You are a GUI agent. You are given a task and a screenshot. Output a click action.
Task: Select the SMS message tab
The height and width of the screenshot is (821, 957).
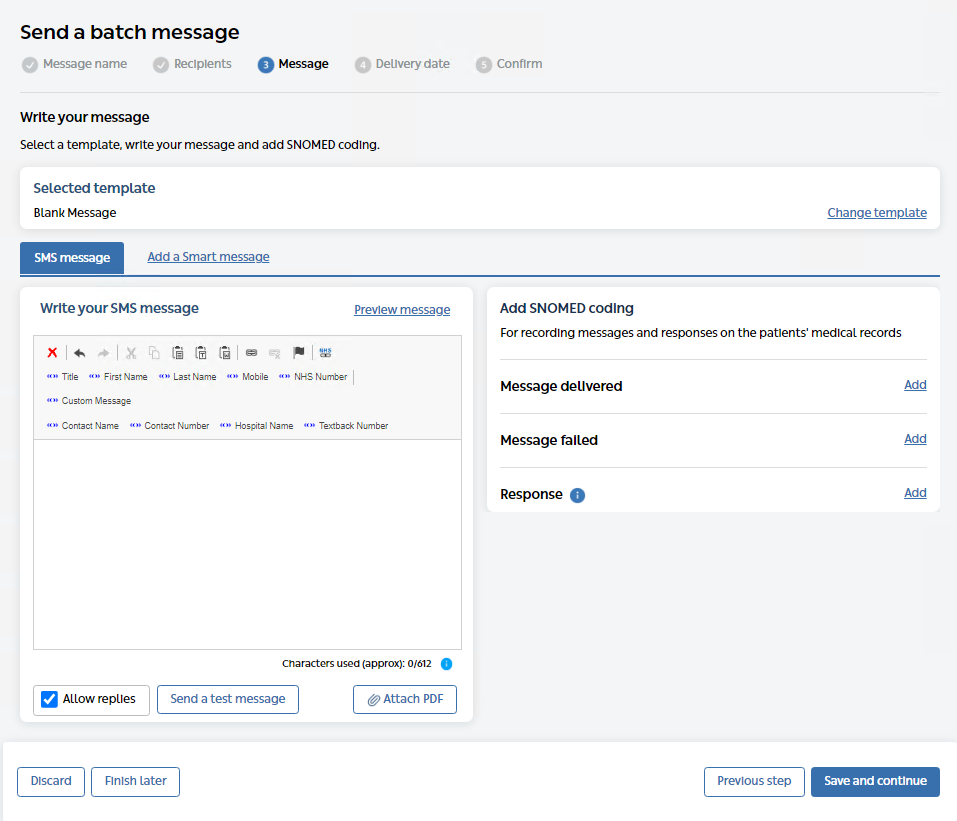[72, 258]
